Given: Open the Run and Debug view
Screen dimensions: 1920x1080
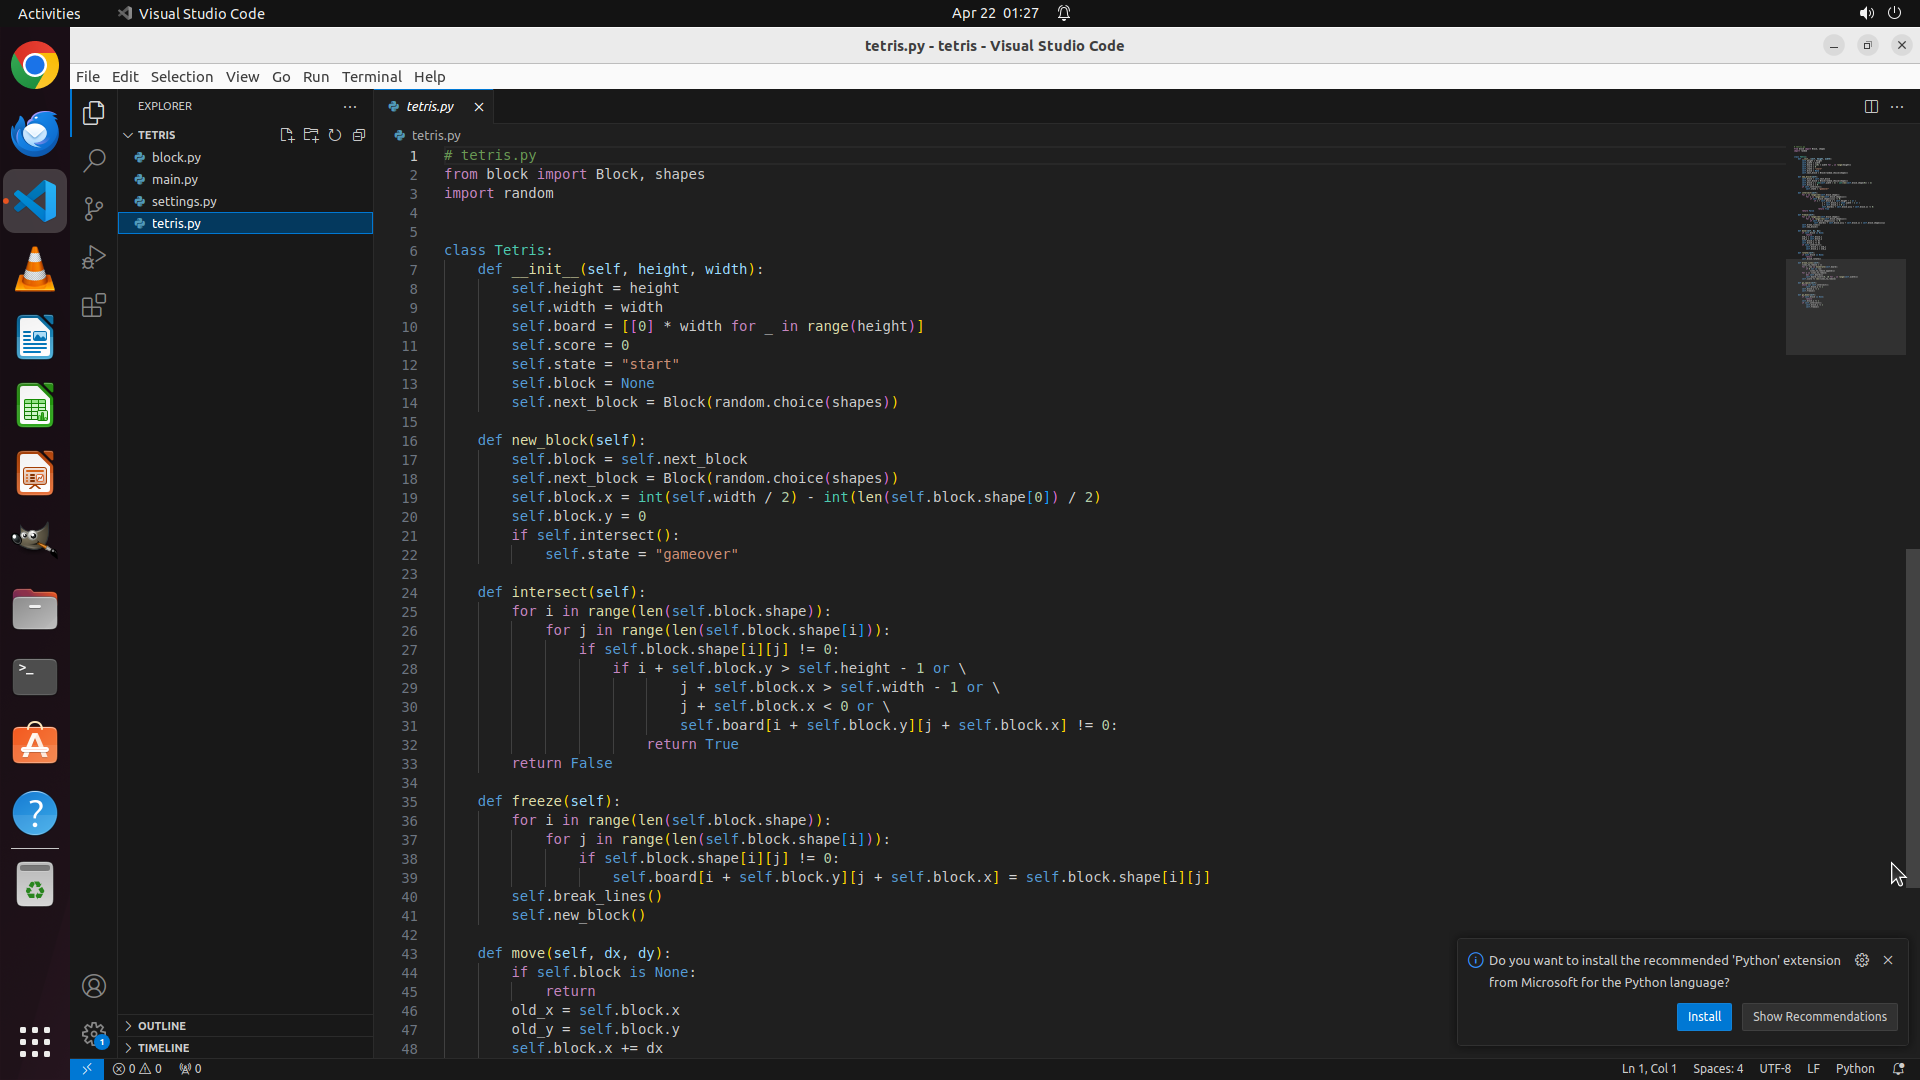Looking at the screenshot, I should pos(94,257).
